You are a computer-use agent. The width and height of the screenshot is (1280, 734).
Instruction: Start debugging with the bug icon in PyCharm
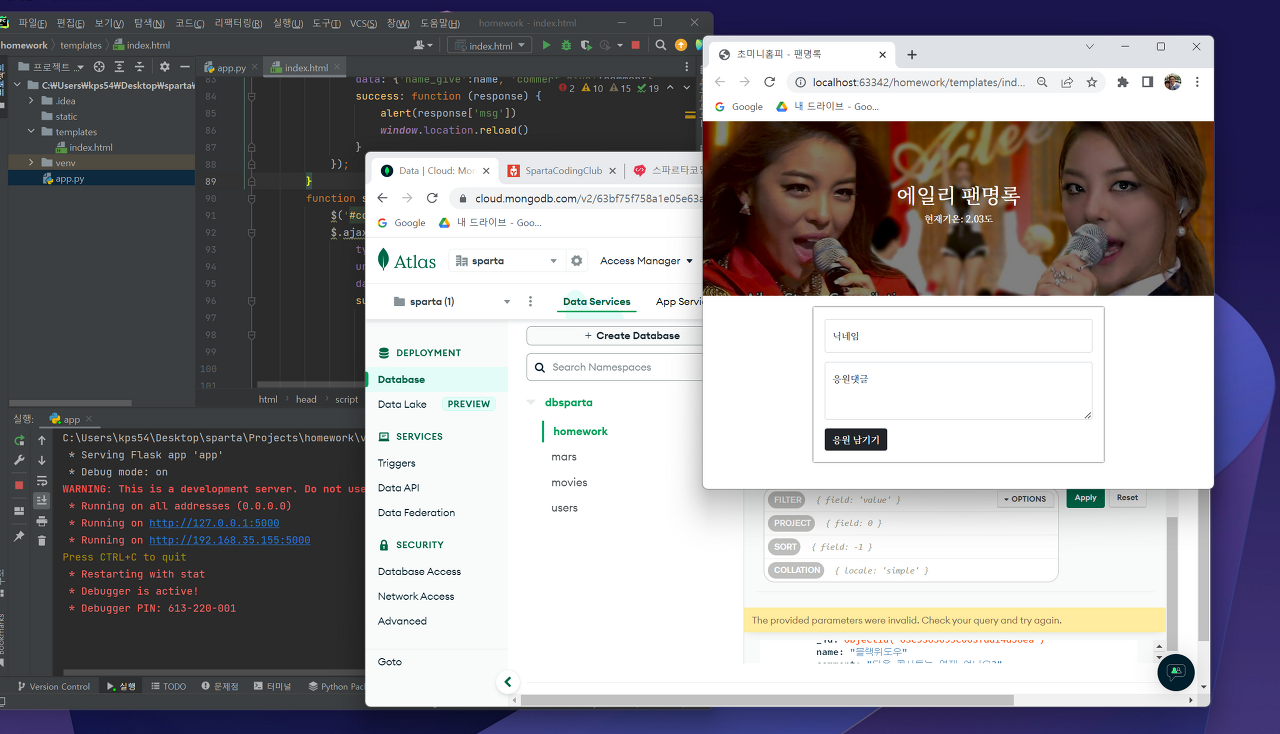[x=567, y=45]
